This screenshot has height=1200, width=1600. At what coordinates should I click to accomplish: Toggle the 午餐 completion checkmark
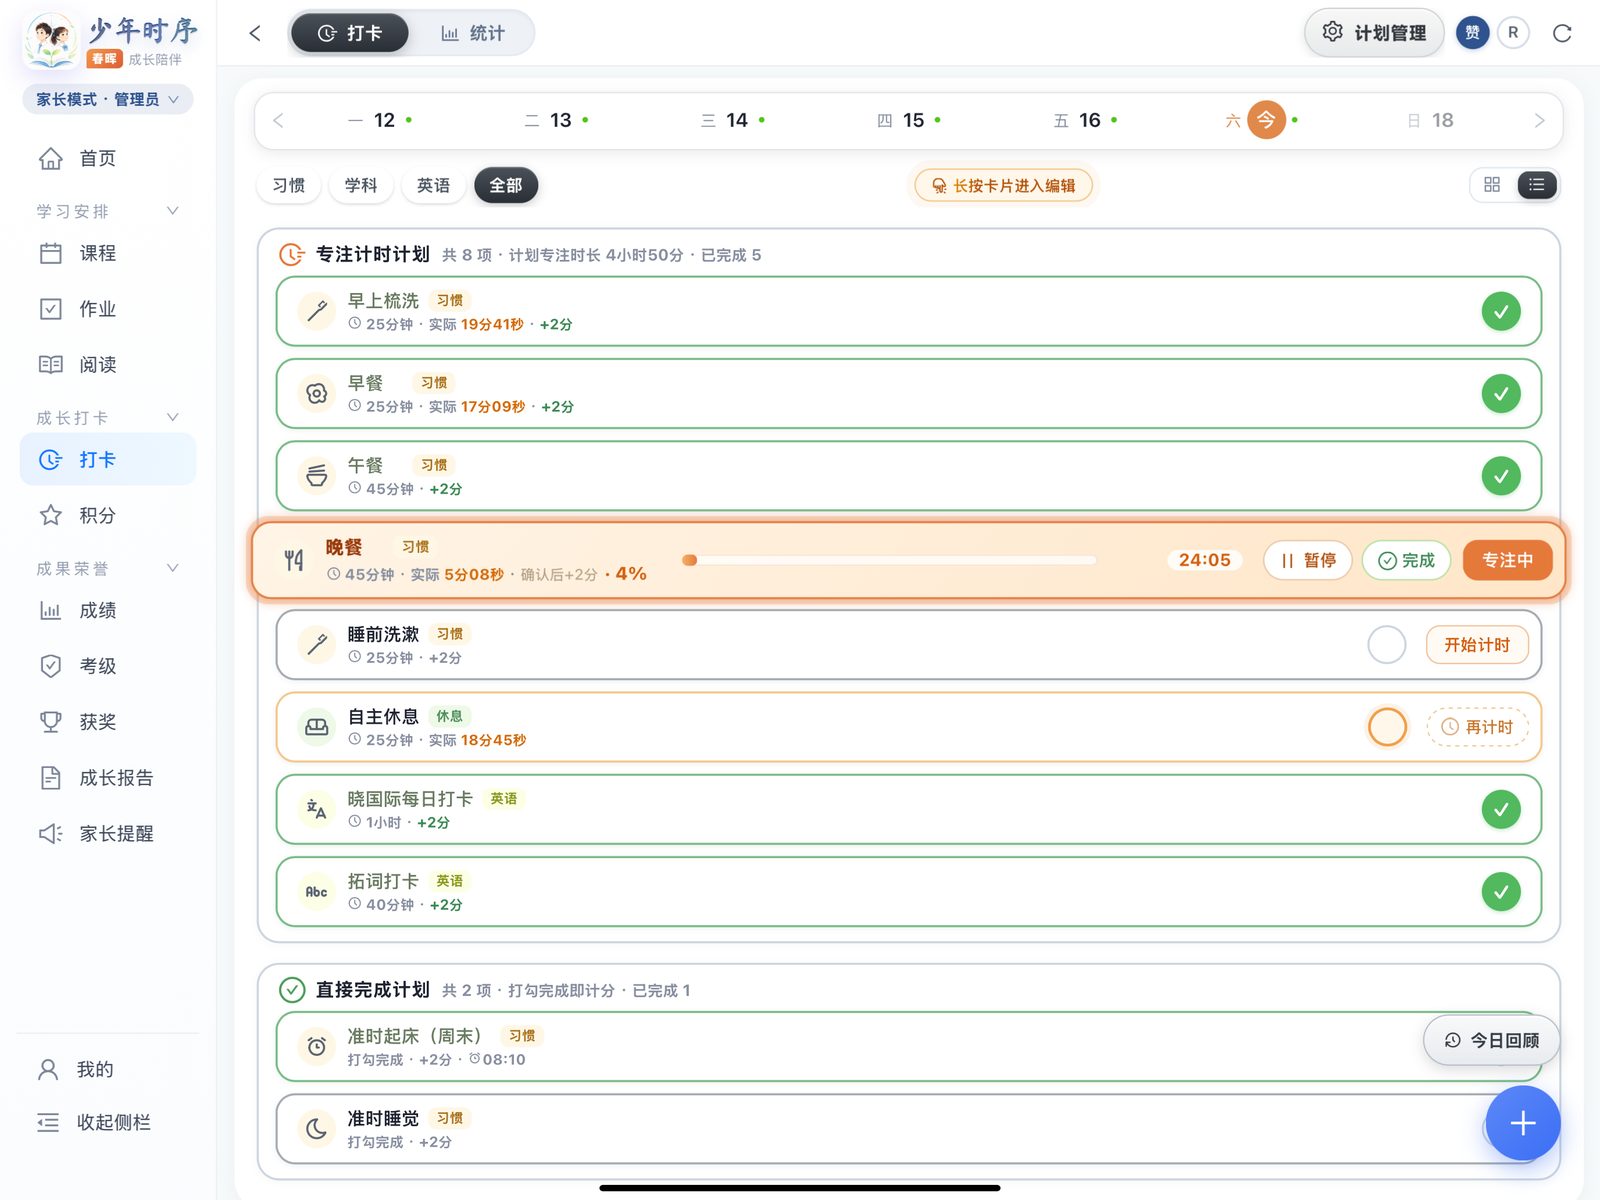tap(1501, 476)
